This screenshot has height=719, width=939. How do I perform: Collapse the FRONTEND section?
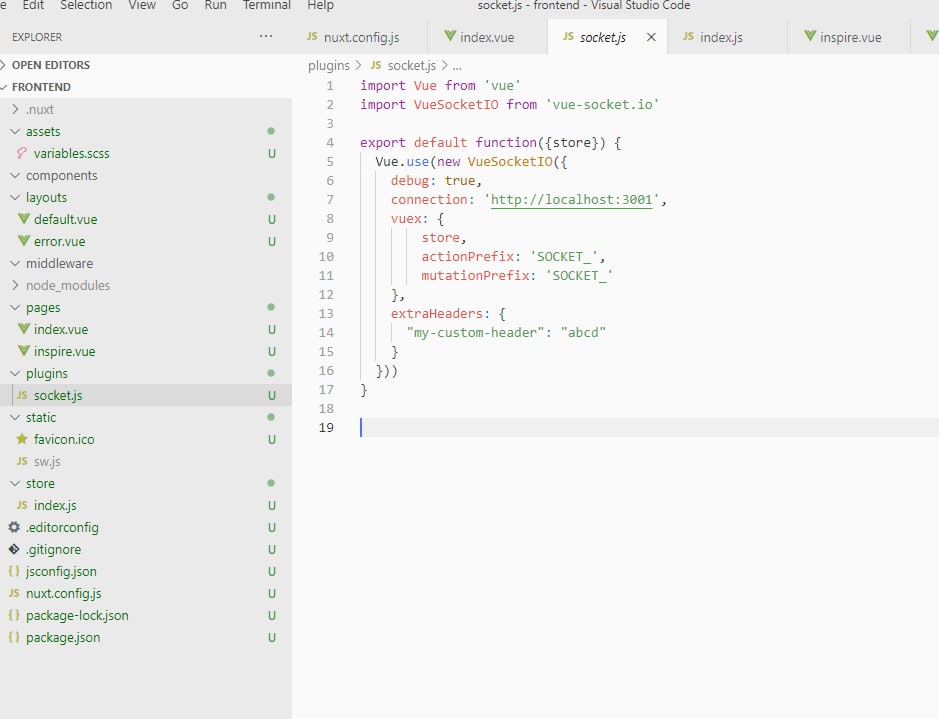coord(4,87)
